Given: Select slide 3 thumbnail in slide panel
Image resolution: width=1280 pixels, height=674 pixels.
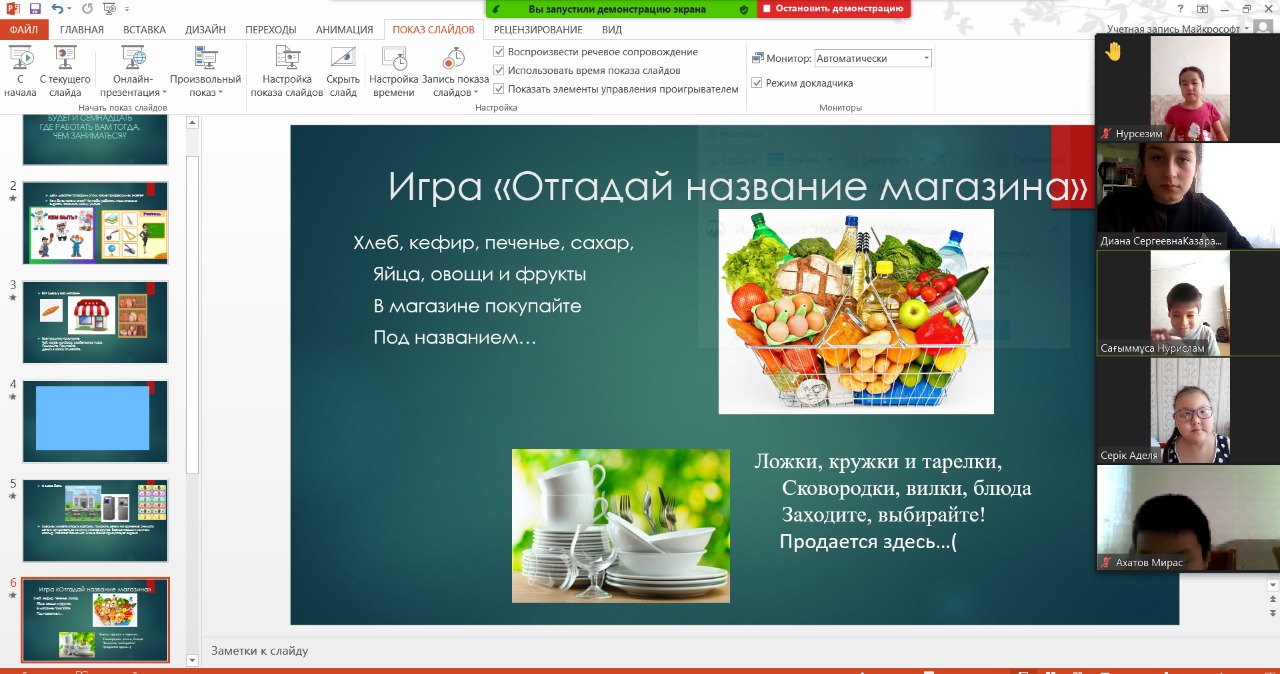Looking at the screenshot, I should click(x=95, y=321).
